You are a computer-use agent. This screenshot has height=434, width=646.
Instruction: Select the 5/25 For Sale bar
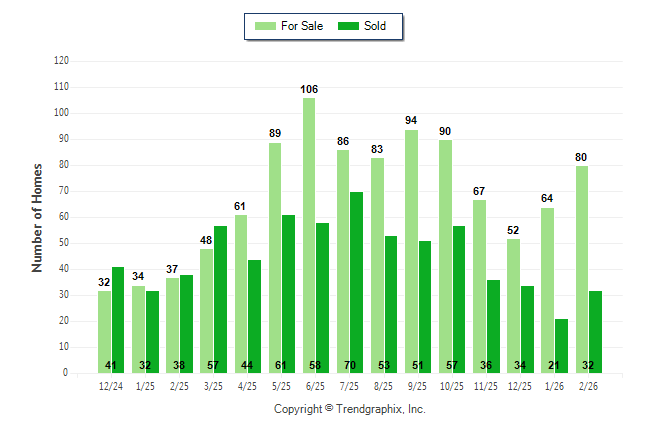click(275, 257)
